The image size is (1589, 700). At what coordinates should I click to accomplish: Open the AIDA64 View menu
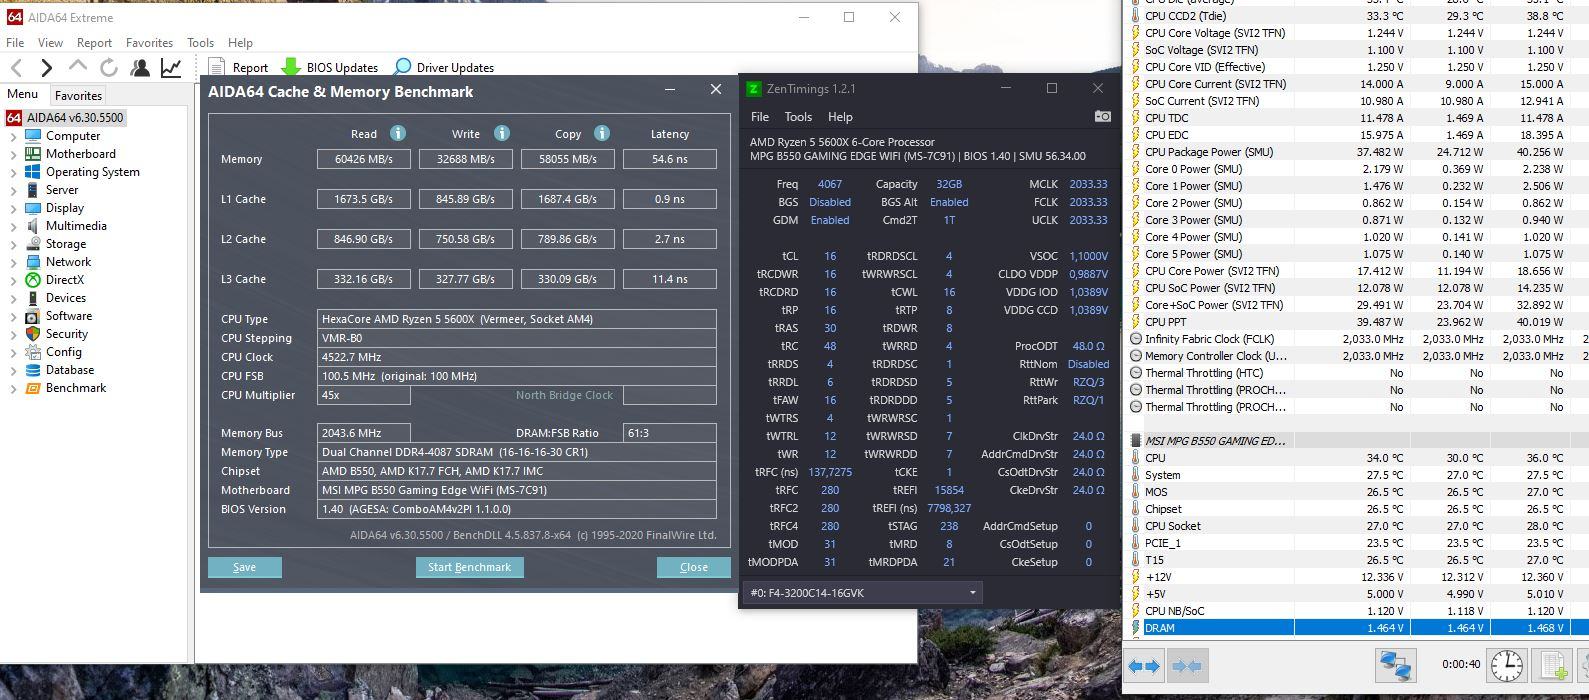(x=50, y=43)
